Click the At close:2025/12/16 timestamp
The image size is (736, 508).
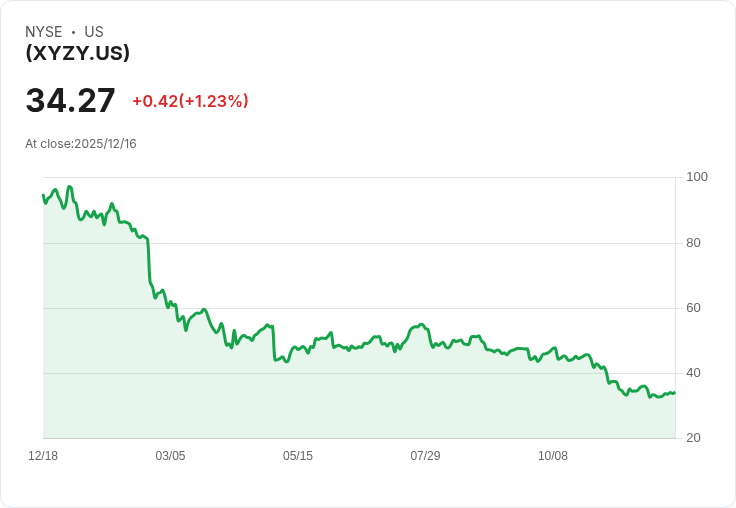pyautogui.click(x=81, y=144)
